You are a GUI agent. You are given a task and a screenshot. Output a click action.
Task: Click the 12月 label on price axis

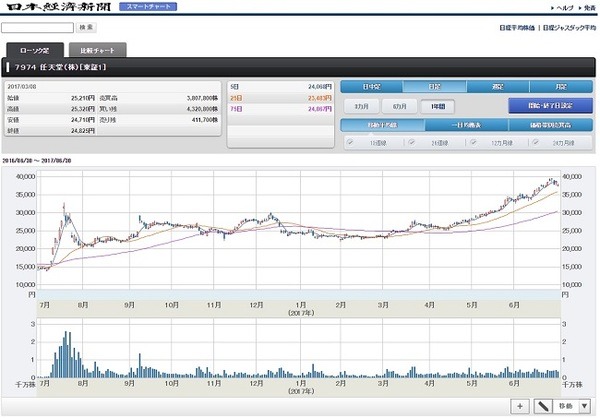click(256, 305)
